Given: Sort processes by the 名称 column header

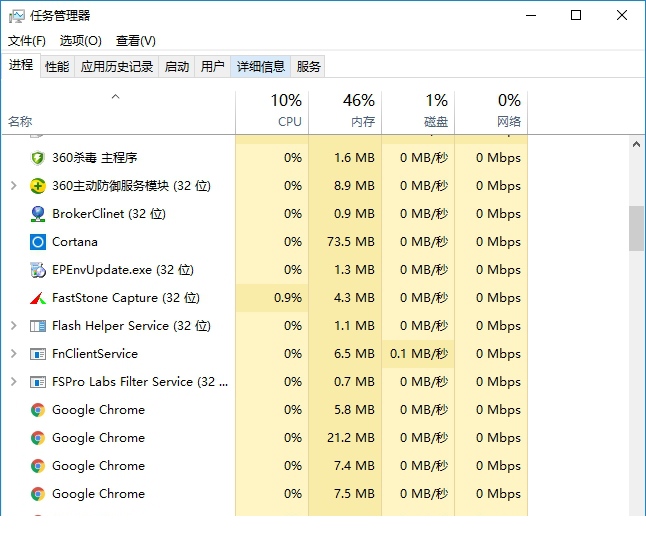Looking at the screenshot, I should 118,112.
